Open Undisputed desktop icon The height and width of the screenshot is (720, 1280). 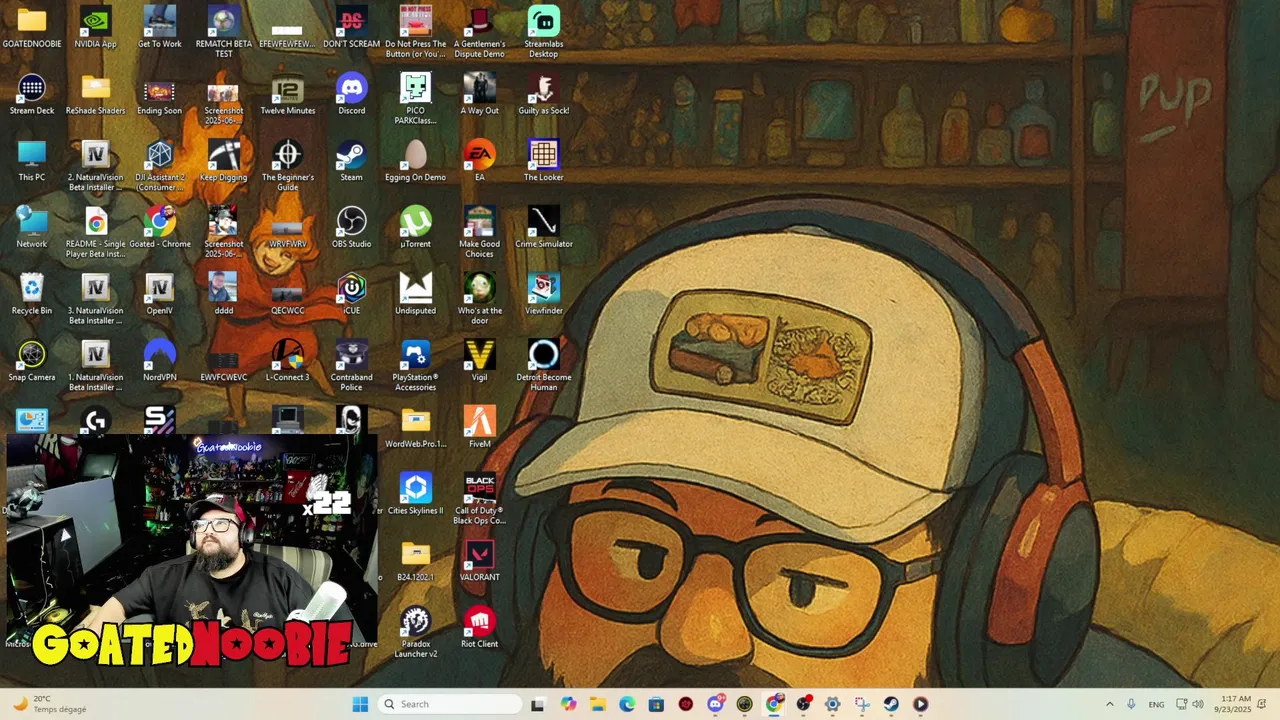coord(415,295)
